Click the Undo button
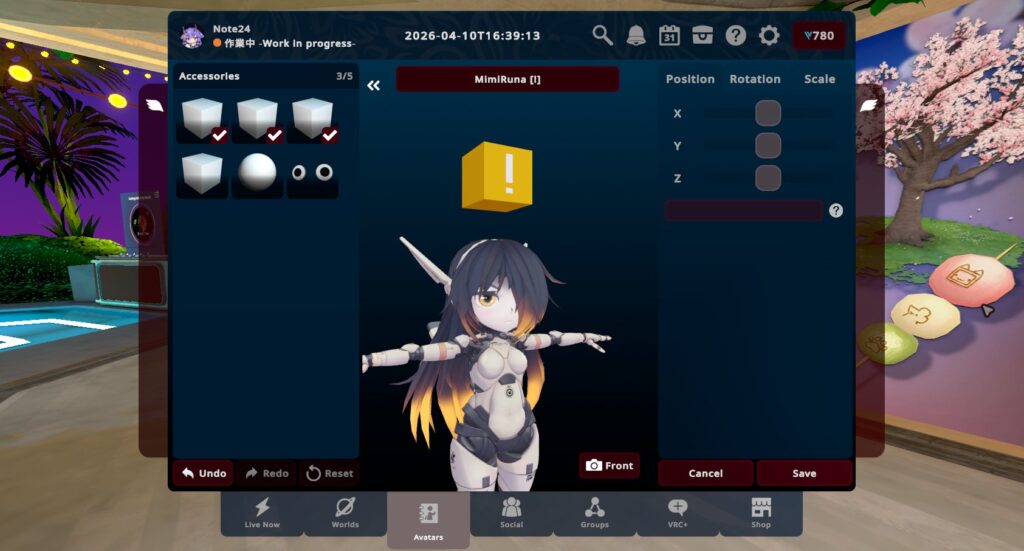The image size is (1024, 551). pos(202,473)
